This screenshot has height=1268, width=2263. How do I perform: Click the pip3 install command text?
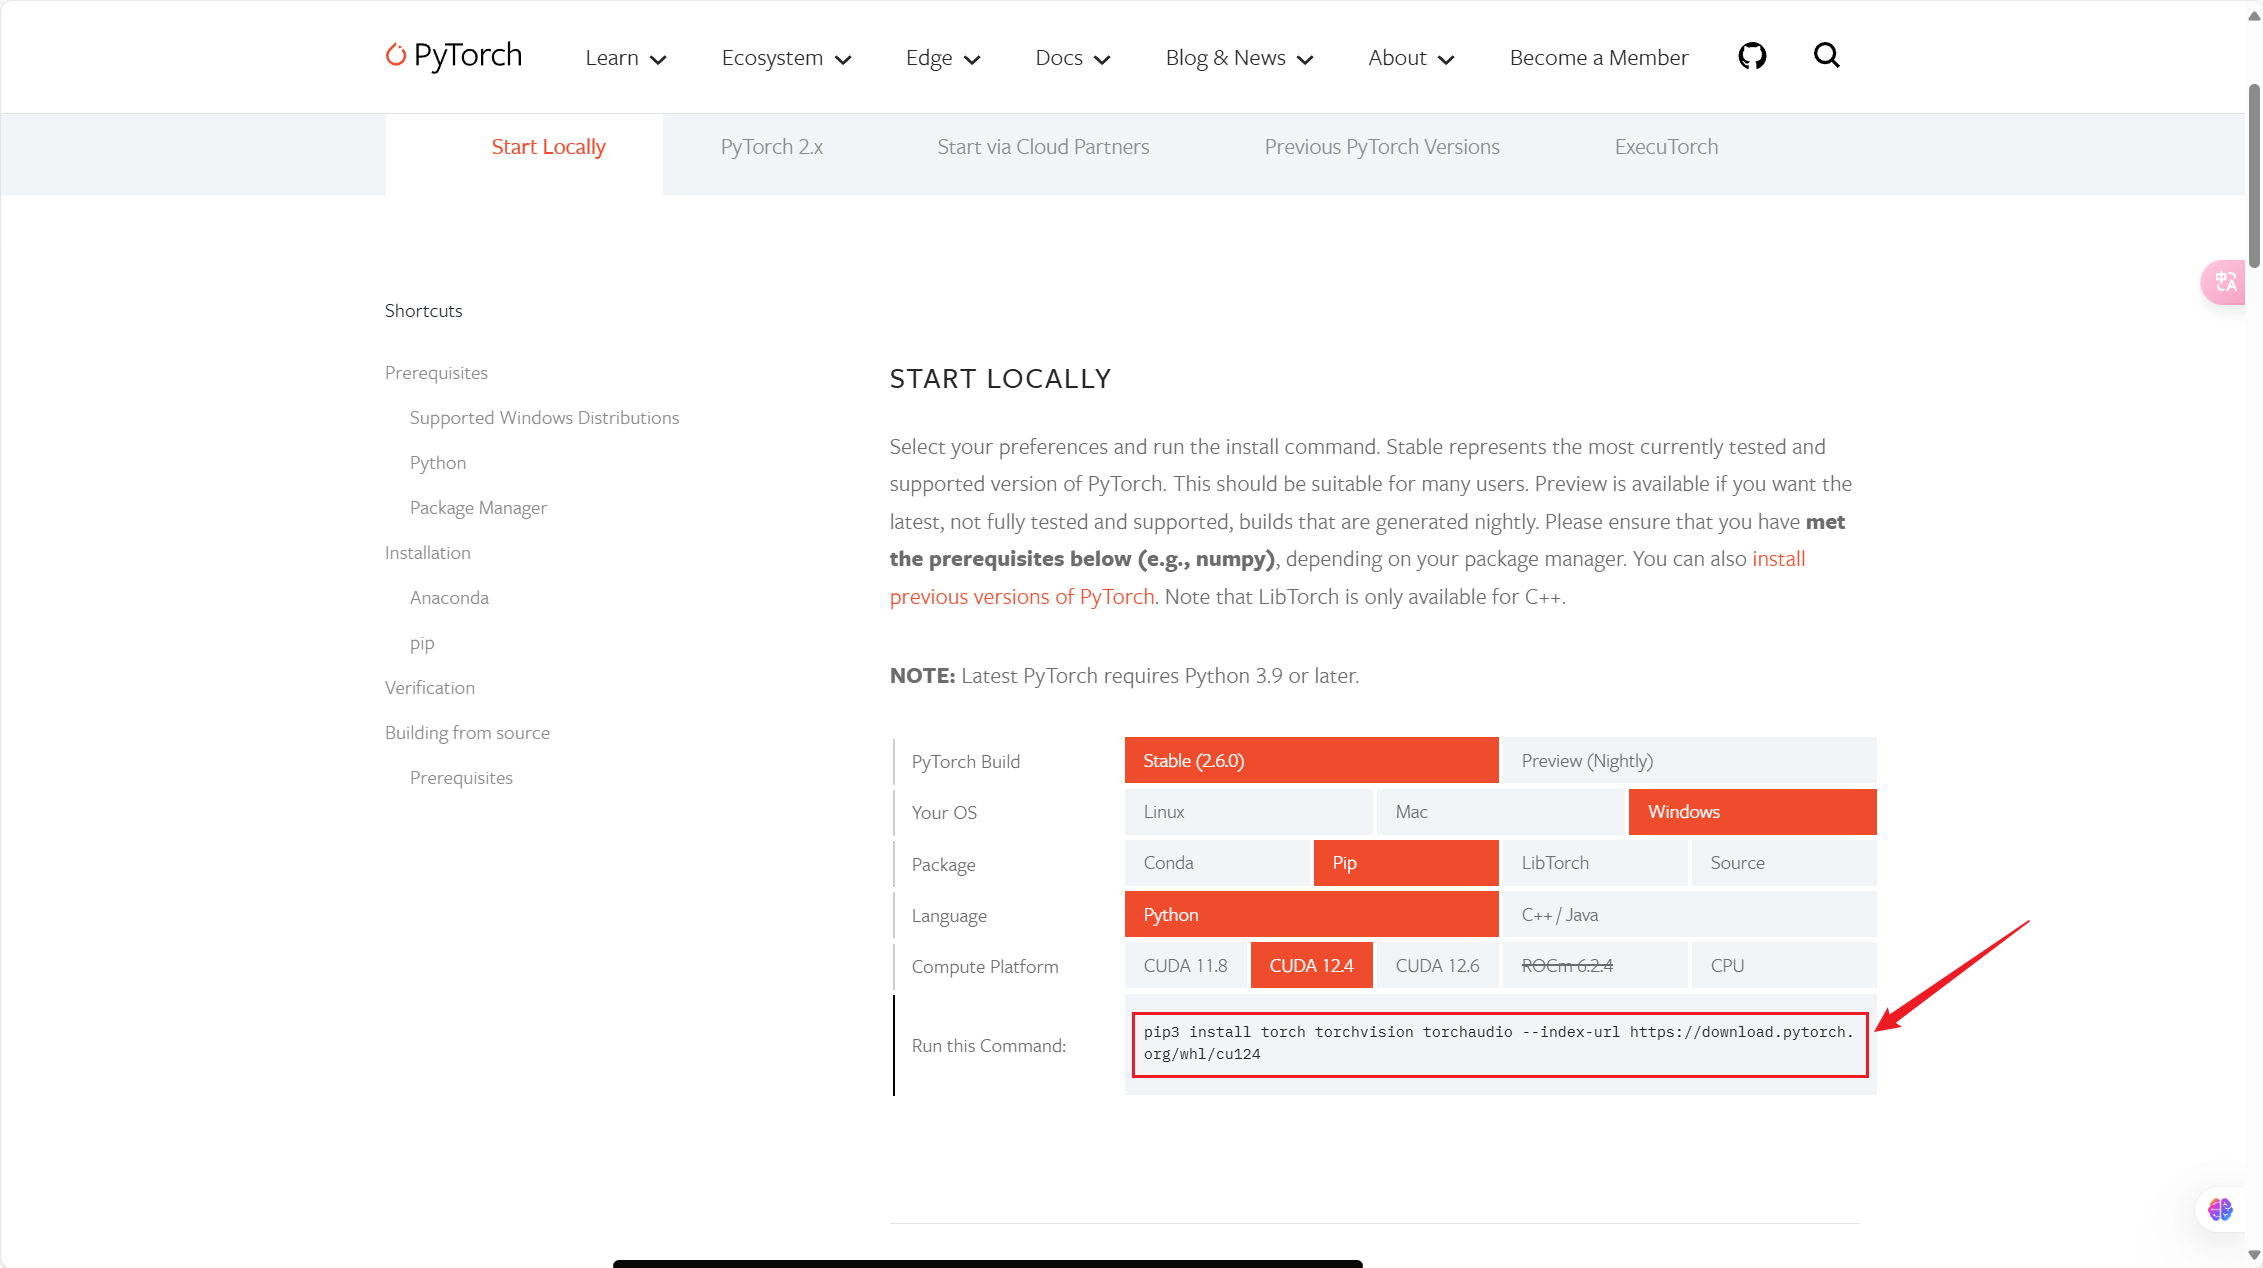click(x=1499, y=1043)
